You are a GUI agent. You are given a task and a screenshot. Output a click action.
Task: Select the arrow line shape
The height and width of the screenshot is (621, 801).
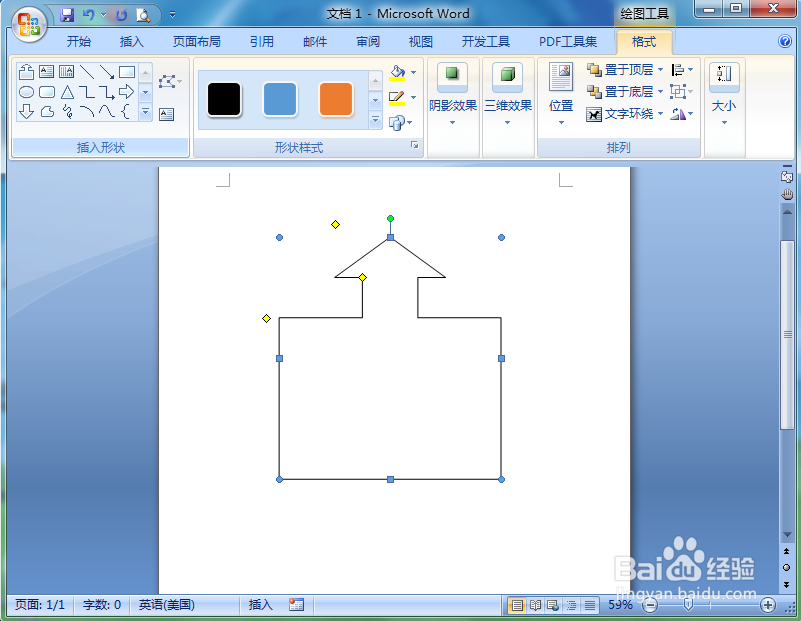click(107, 71)
